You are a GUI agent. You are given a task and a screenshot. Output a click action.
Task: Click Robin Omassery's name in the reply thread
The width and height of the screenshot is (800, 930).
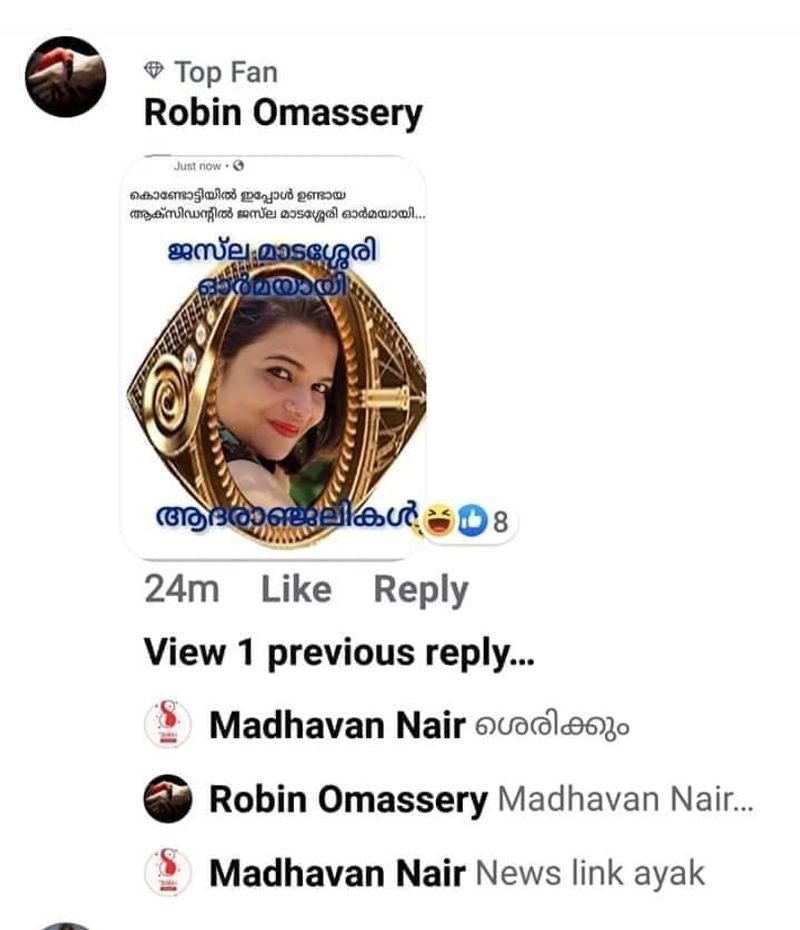348,799
